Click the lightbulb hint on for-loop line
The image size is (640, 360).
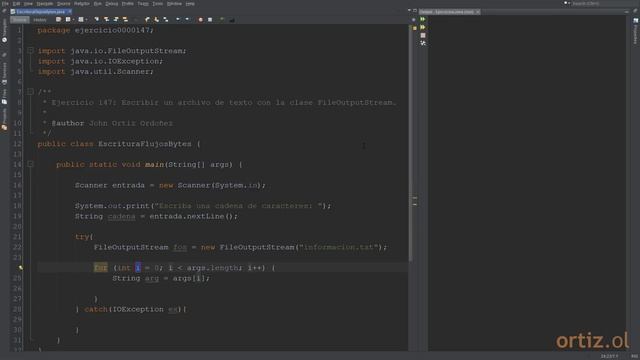tap(20, 268)
